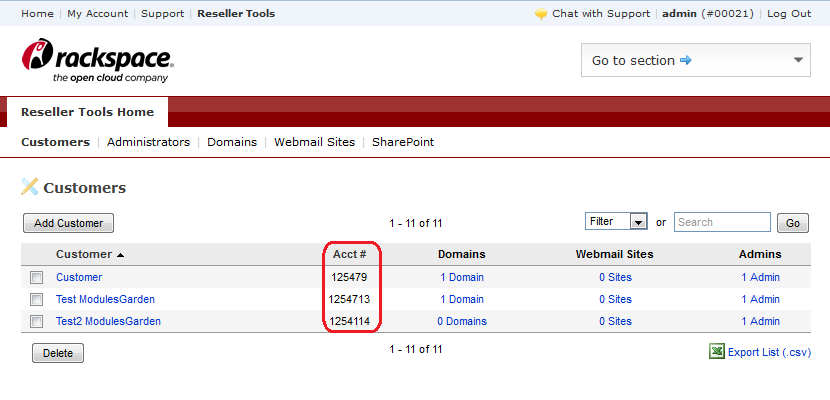Click the Acct # column header
Viewport: 830px width, 400px height.
(349, 254)
